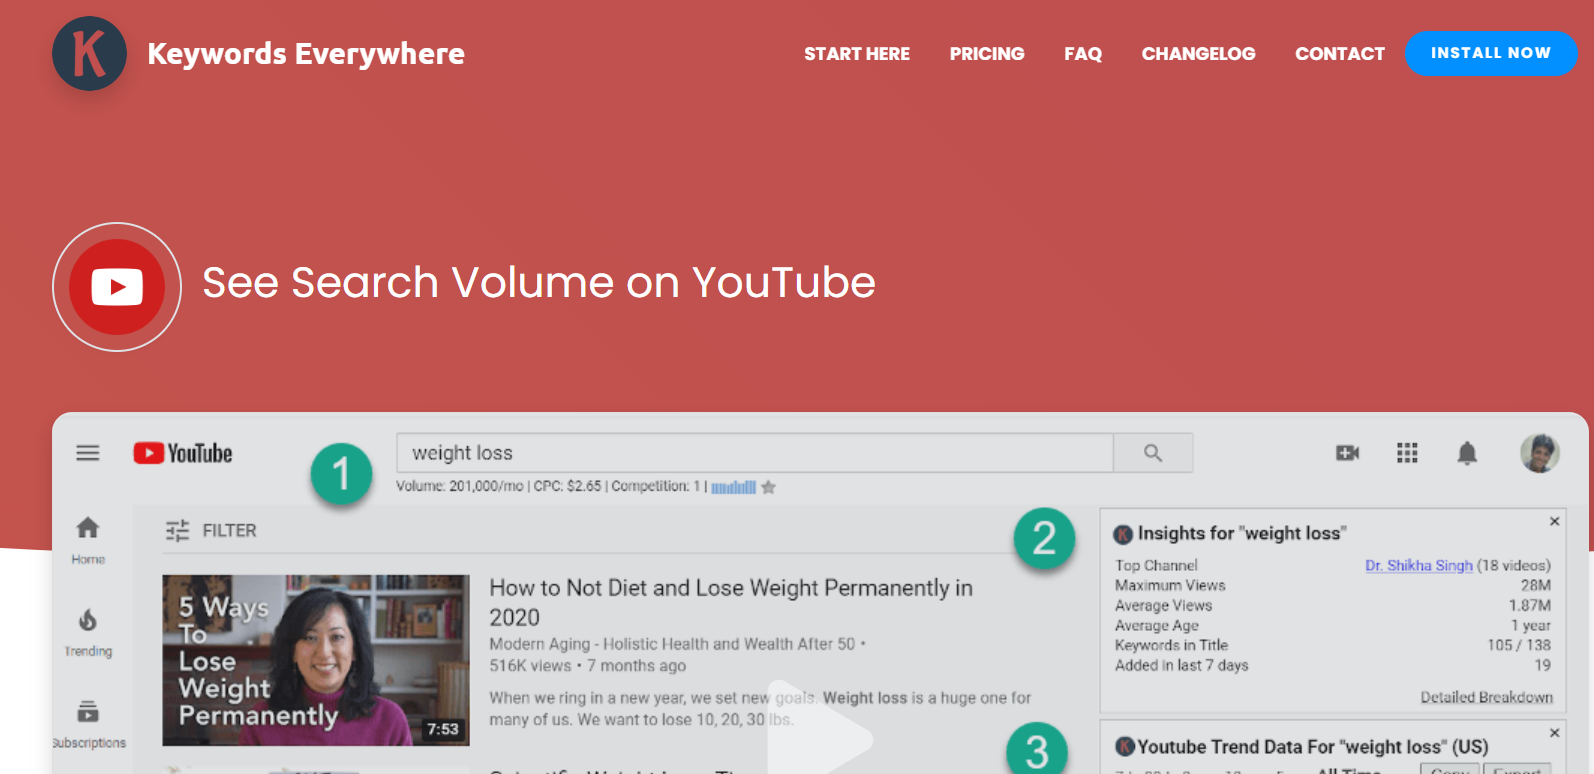This screenshot has width=1594, height=774.
Task: Close the Insights for weight loss panel
Action: pos(1555,521)
